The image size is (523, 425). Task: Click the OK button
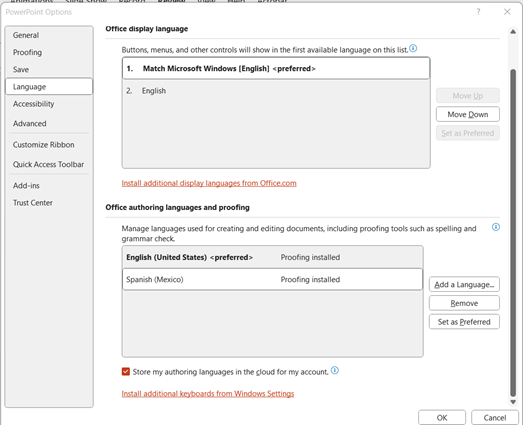click(442, 418)
